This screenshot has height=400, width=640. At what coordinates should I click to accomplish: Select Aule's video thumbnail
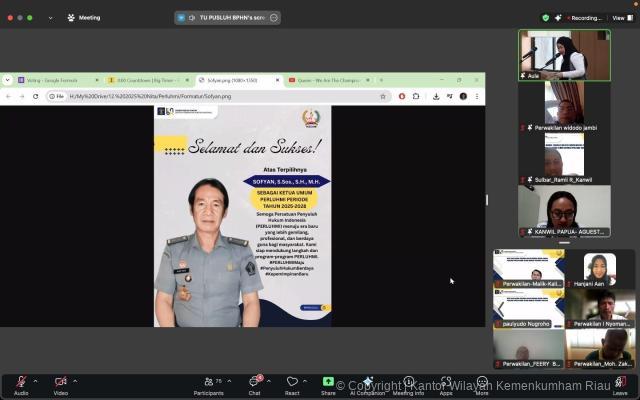[x=564, y=55]
